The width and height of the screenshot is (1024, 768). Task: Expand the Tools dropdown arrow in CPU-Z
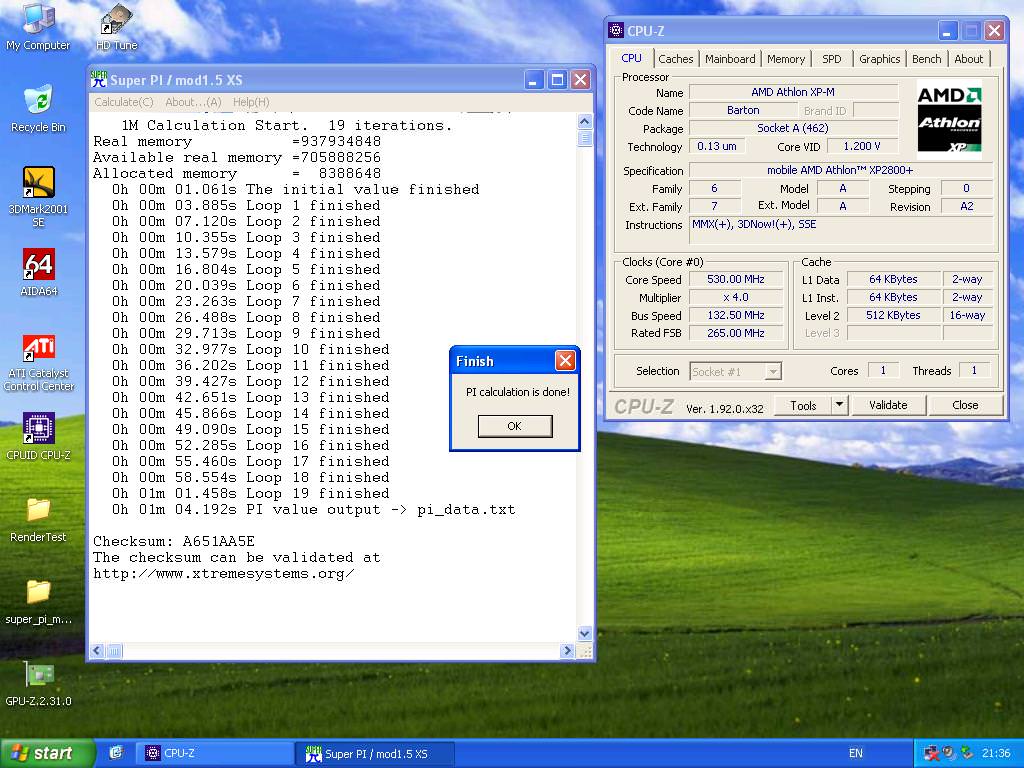click(x=839, y=405)
